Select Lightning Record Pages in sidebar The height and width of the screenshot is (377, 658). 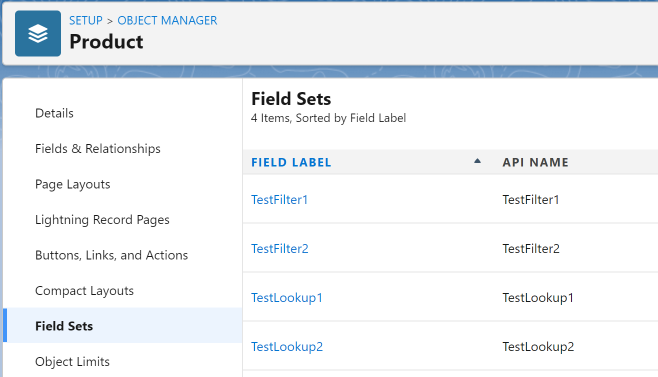click(x=102, y=220)
